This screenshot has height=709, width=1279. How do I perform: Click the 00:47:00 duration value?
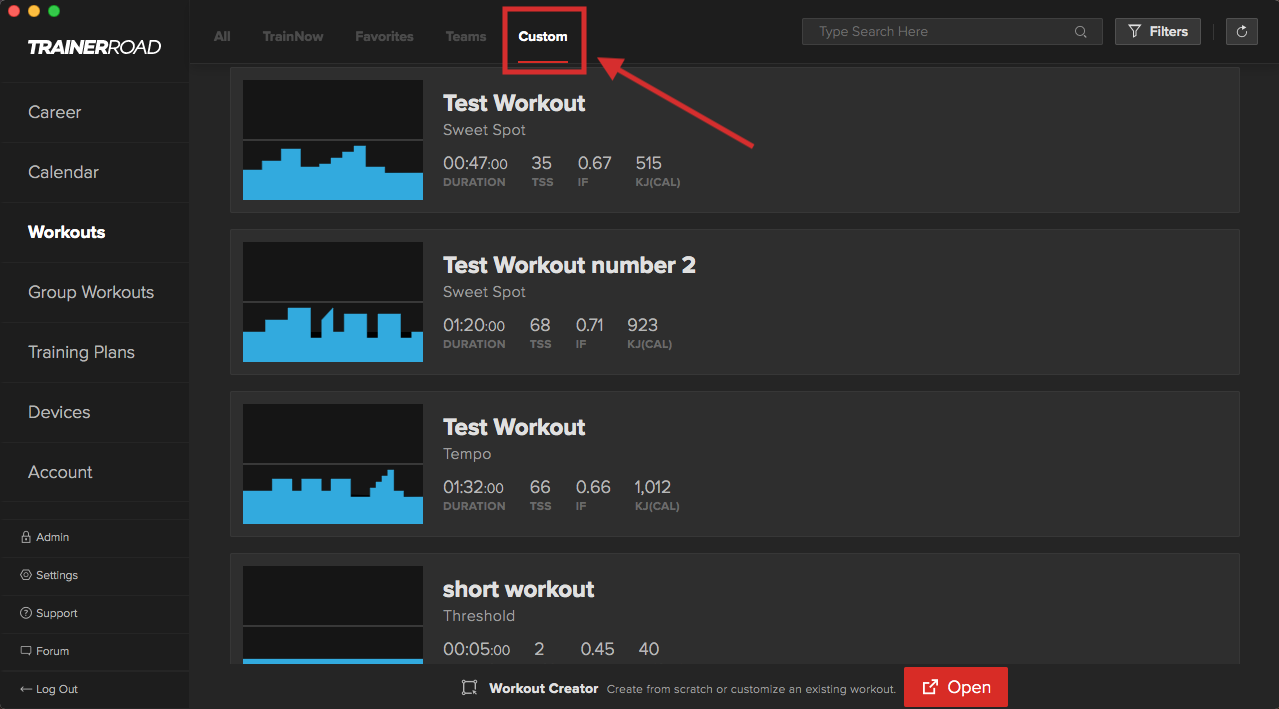(x=475, y=163)
